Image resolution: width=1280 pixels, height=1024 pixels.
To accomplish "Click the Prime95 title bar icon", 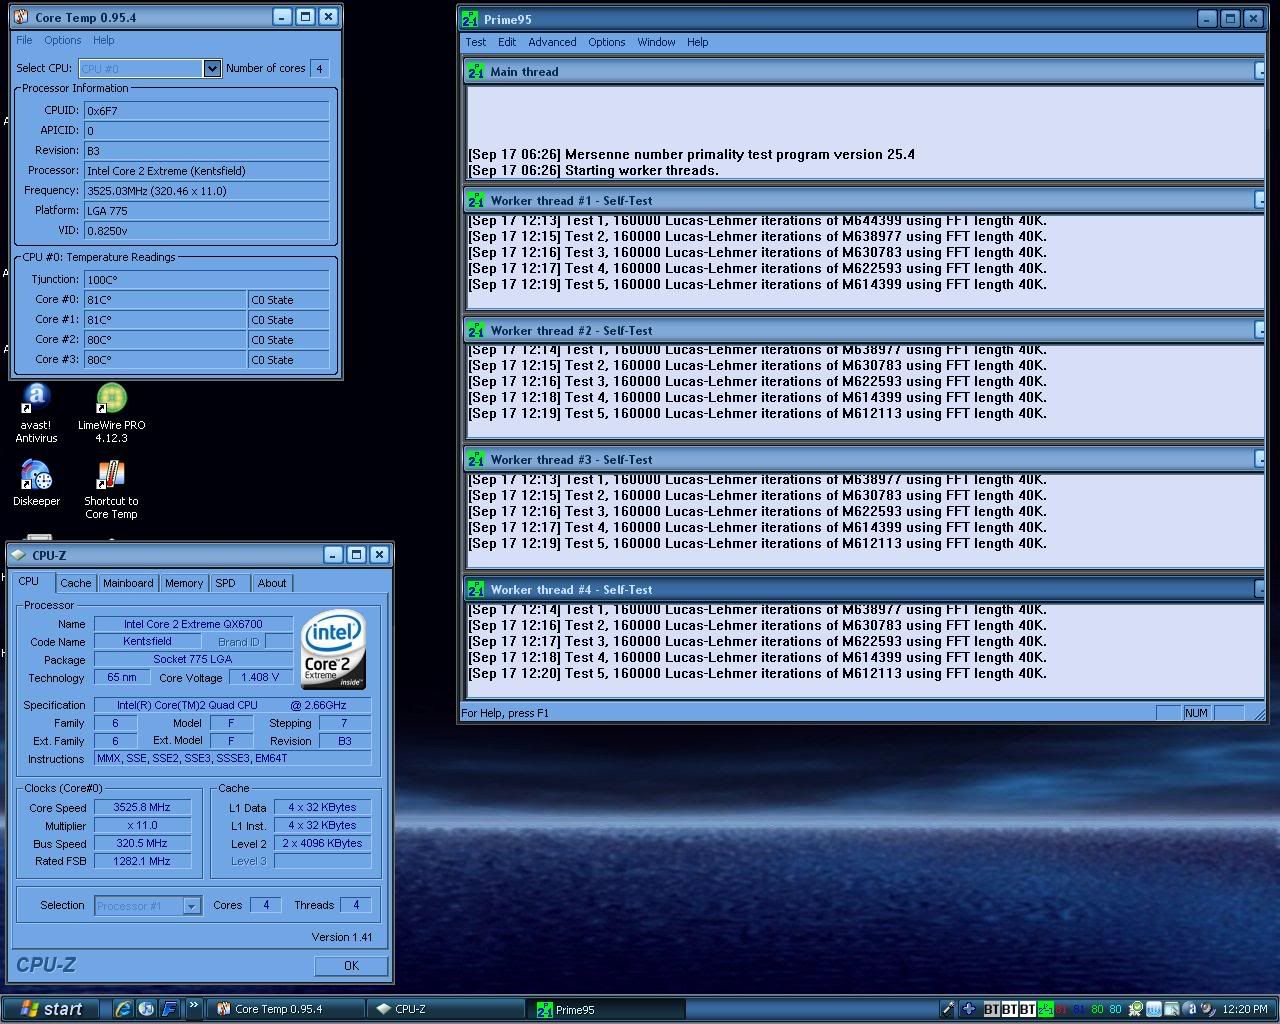I will (470, 18).
